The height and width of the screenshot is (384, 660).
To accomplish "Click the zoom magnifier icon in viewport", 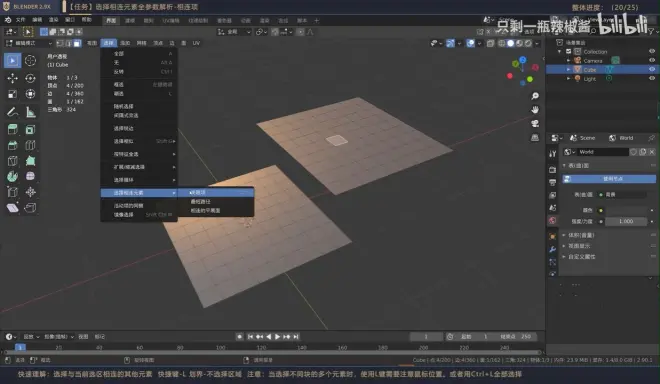I will click(x=535, y=96).
